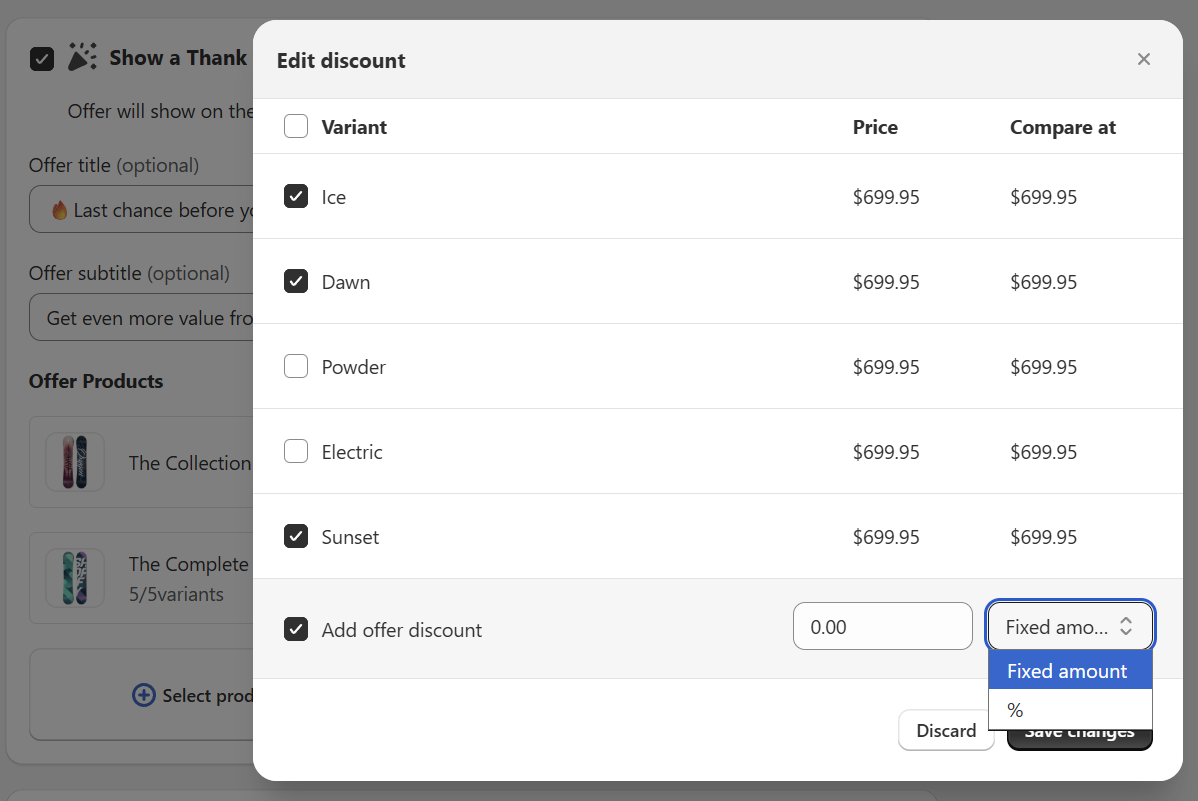Uncheck the Ice variant checkbox
The height and width of the screenshot is (801, 1198).
coord(296,197)
